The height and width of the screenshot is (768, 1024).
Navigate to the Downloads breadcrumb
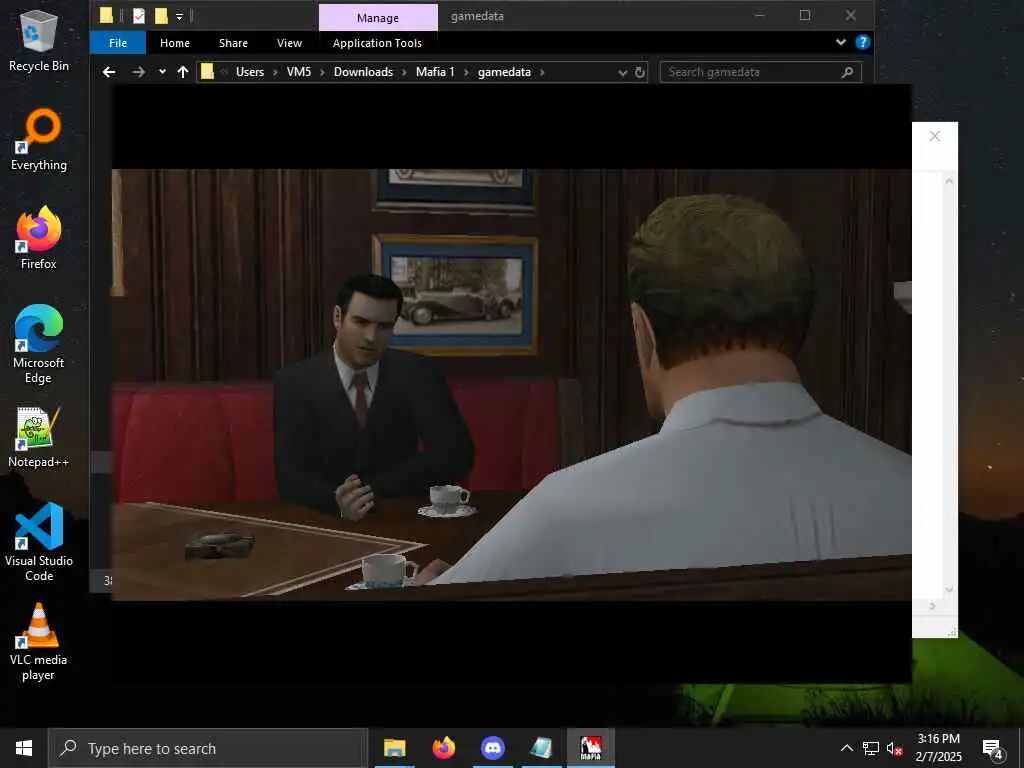pos(363,72)
